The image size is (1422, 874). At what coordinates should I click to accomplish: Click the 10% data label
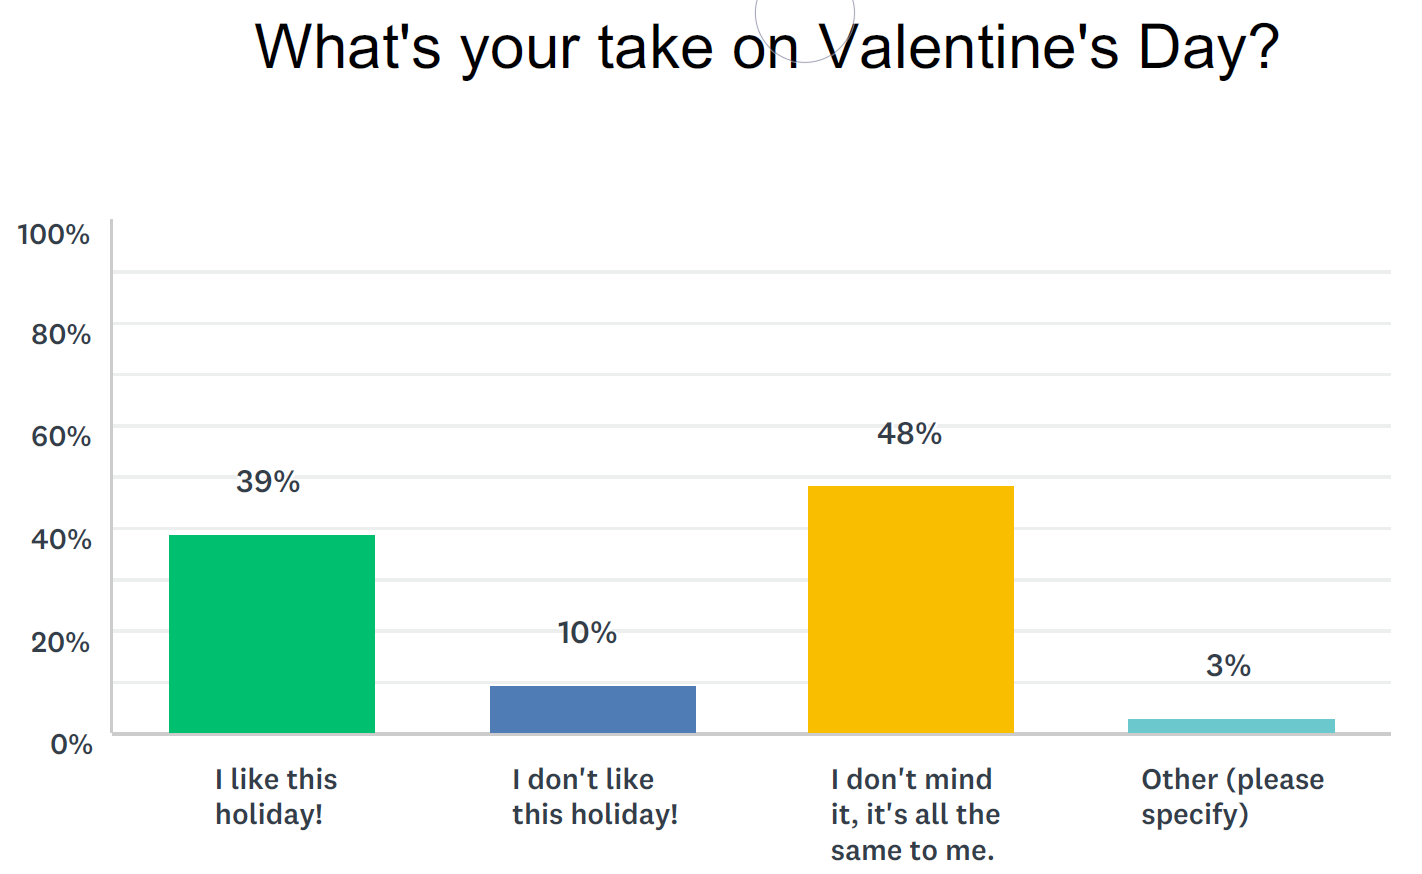click(587, 633)
